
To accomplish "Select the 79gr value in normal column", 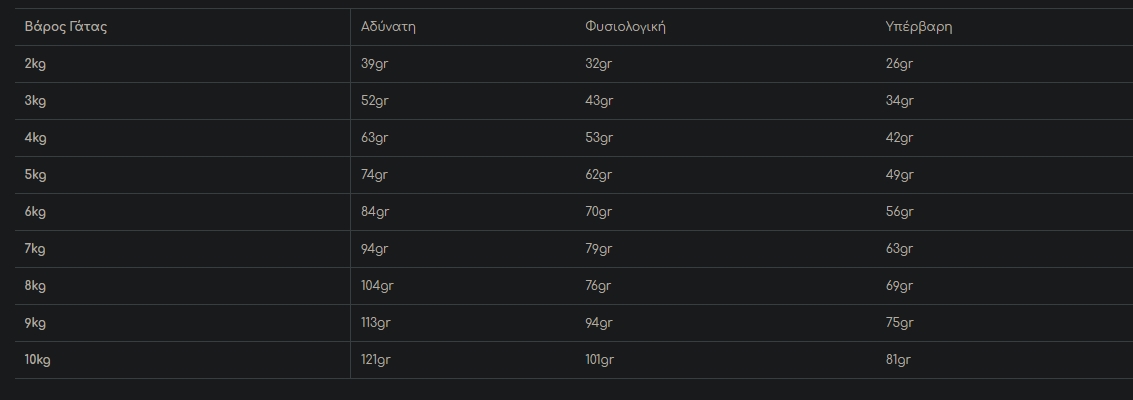I will pyautogui.click(x=599, y=249).
